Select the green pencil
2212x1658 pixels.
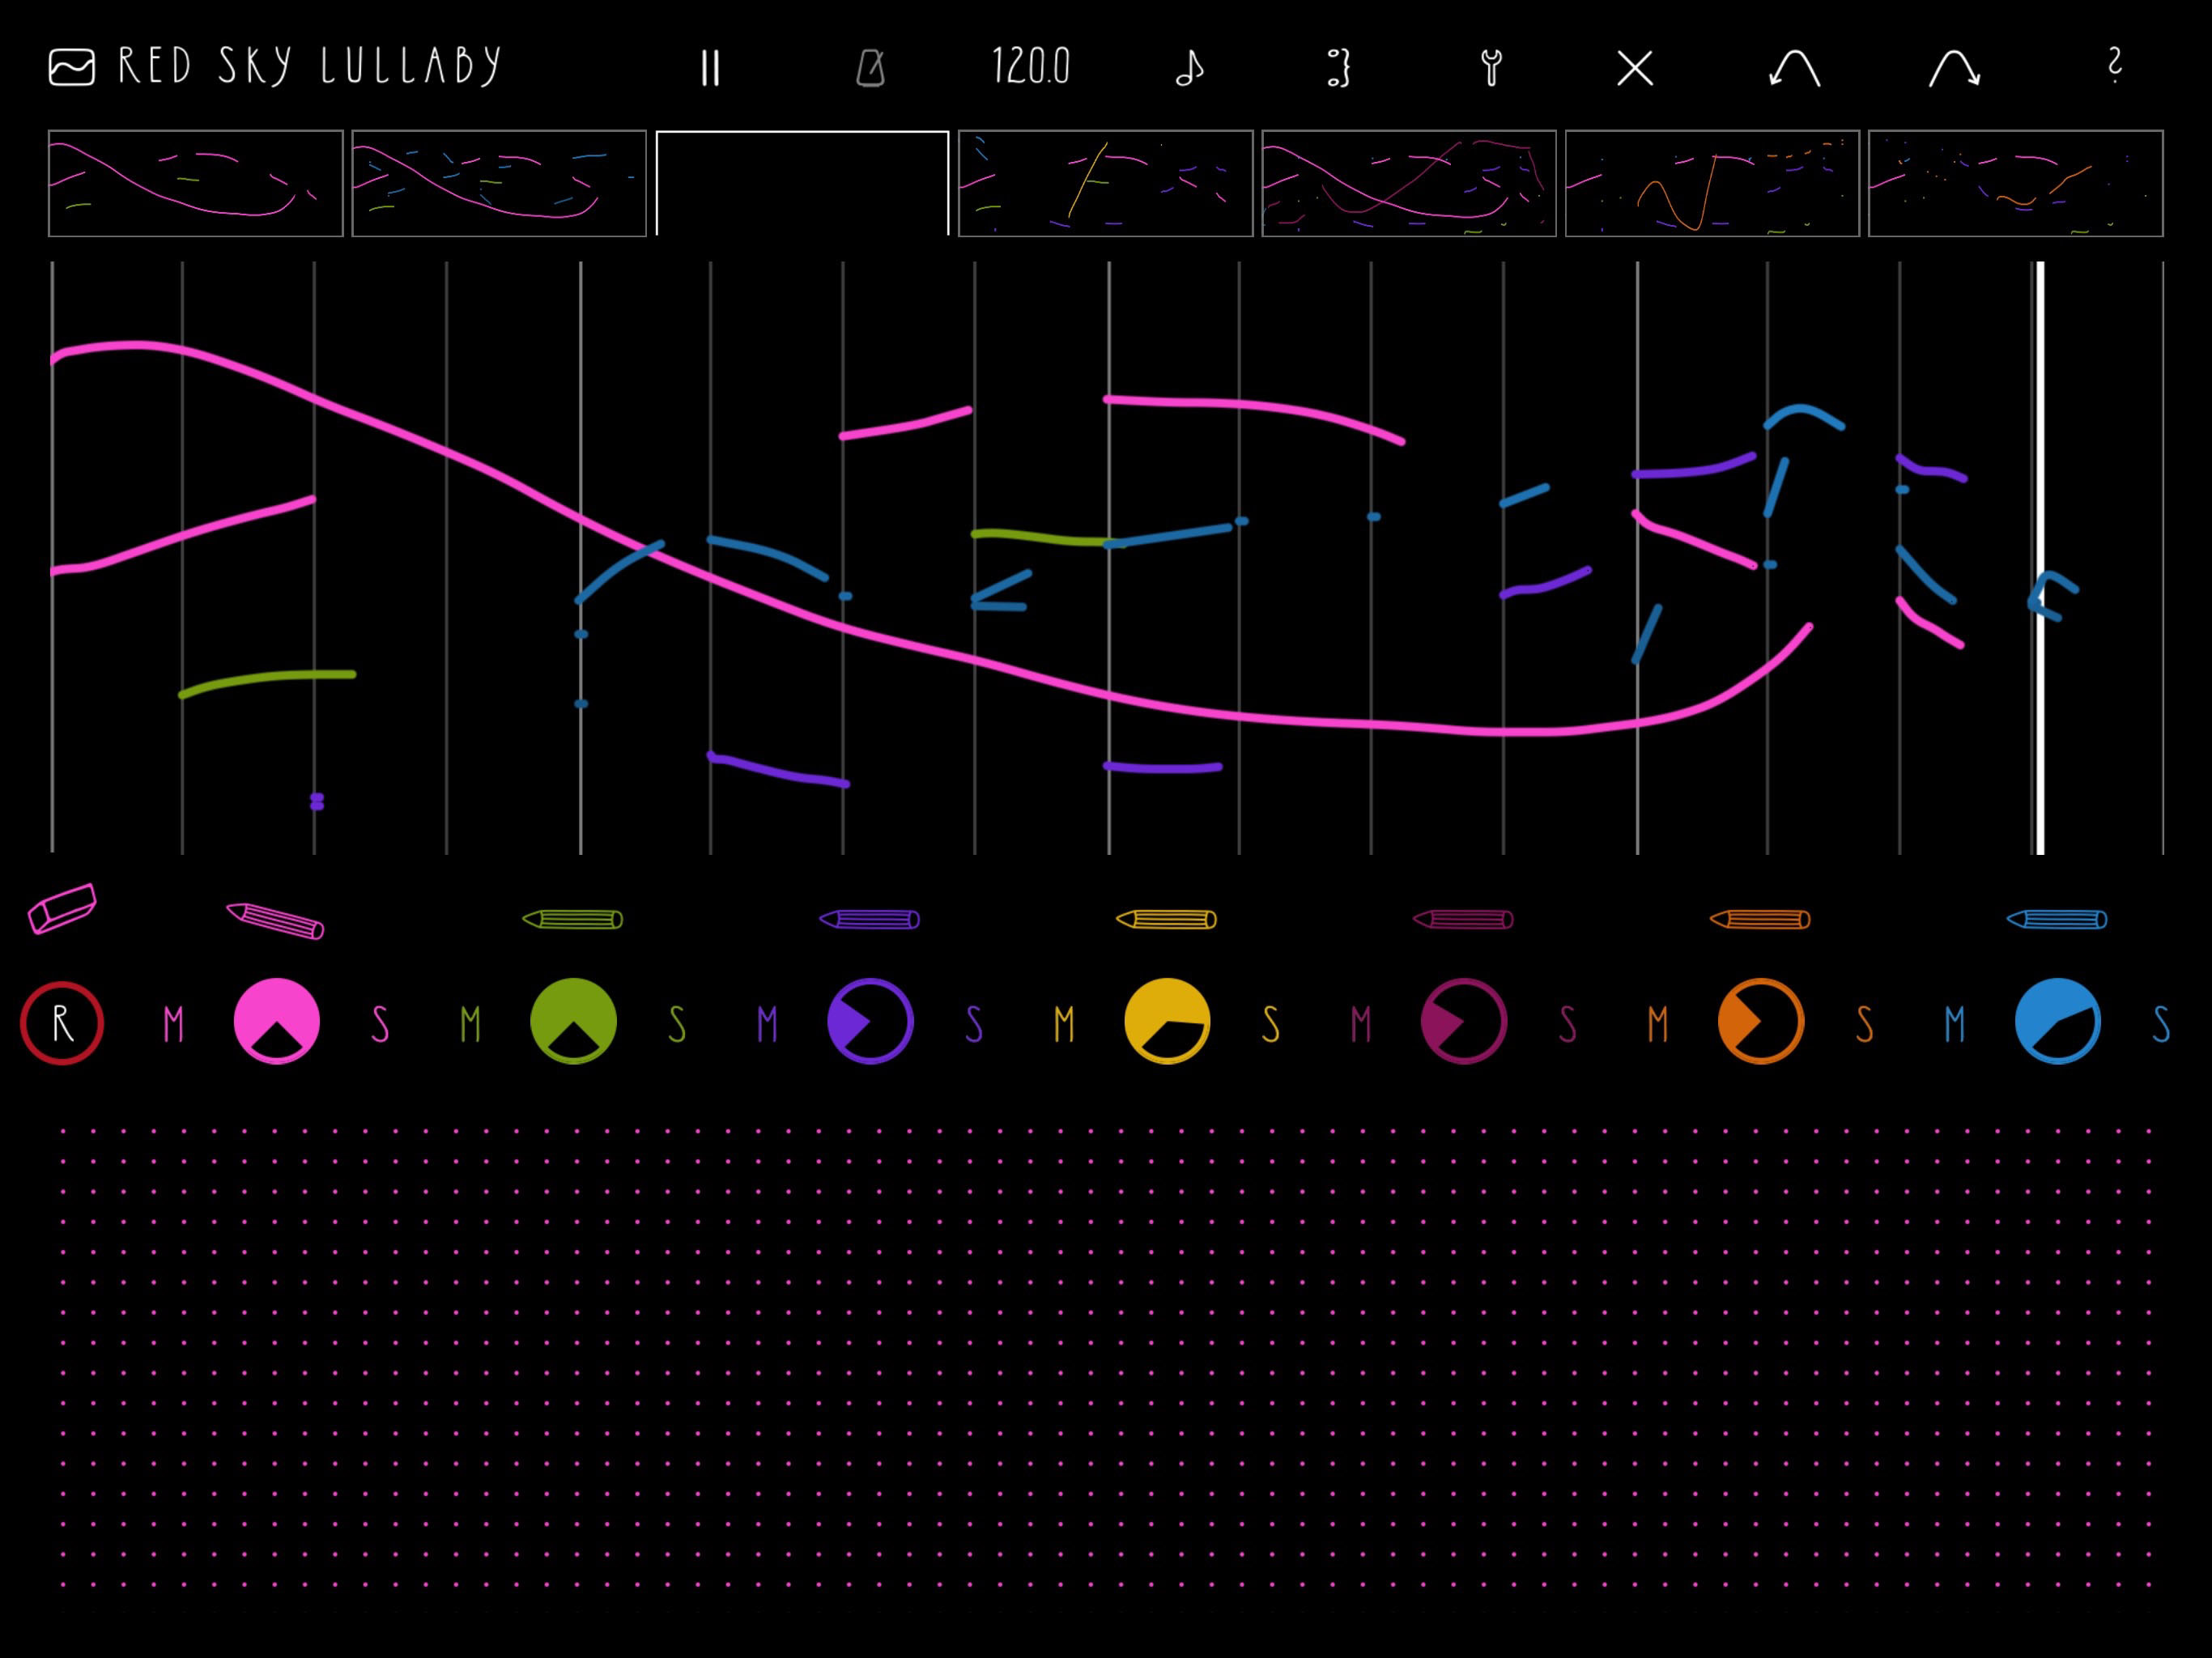[x=573, y=919]
